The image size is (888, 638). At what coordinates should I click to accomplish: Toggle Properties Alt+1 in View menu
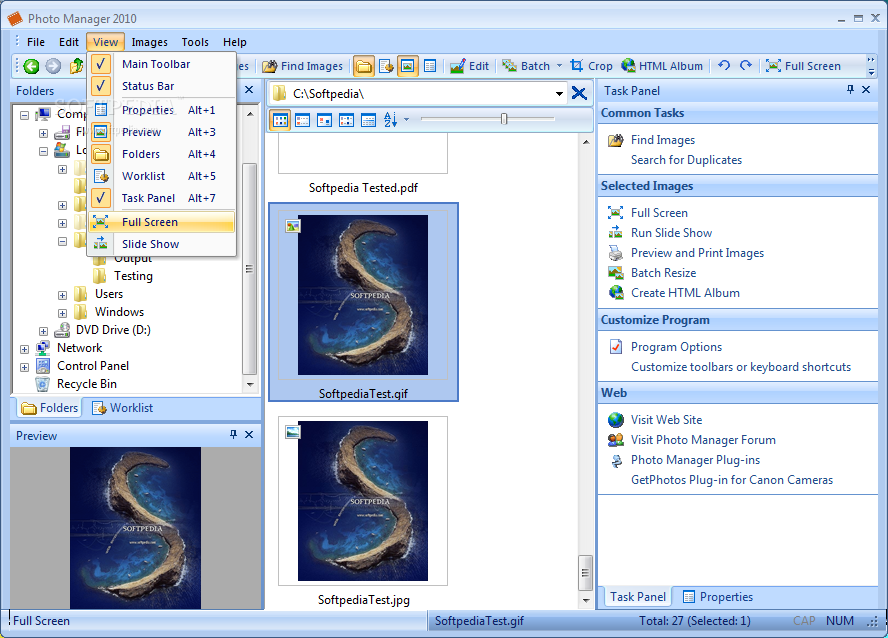click(161, 110)
